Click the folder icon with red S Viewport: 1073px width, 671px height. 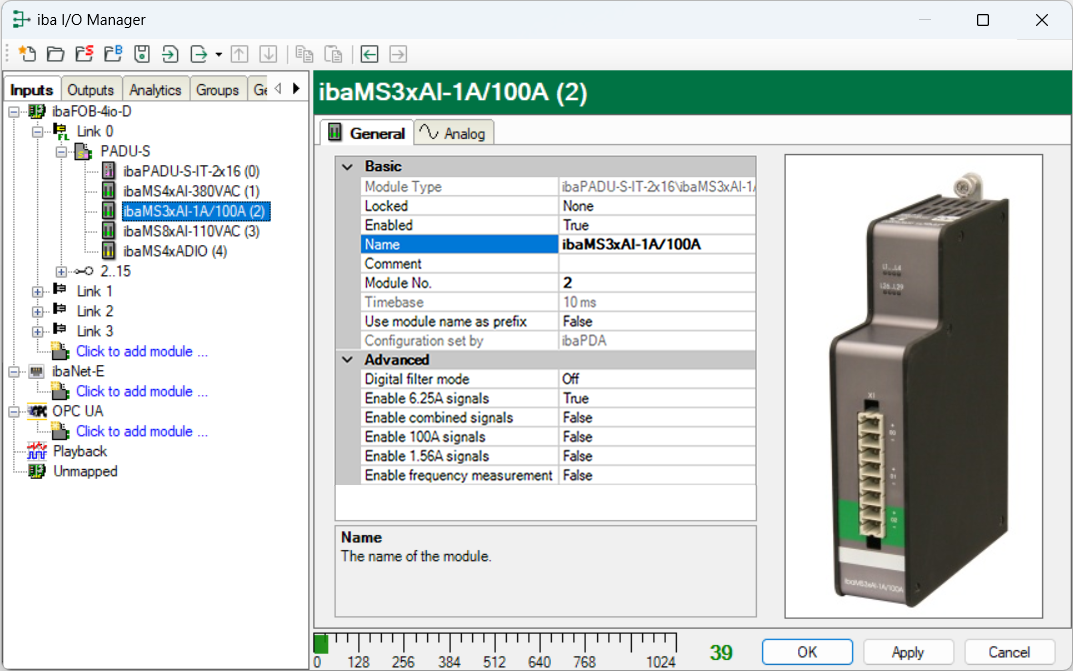point(84,54)
